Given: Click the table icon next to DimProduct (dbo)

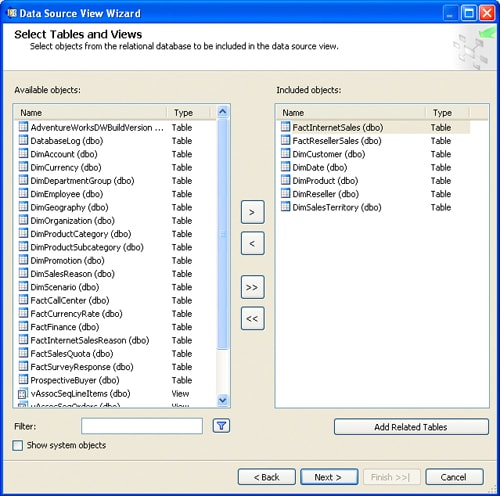Looking at the screenshot, I should tap(285, 180).
